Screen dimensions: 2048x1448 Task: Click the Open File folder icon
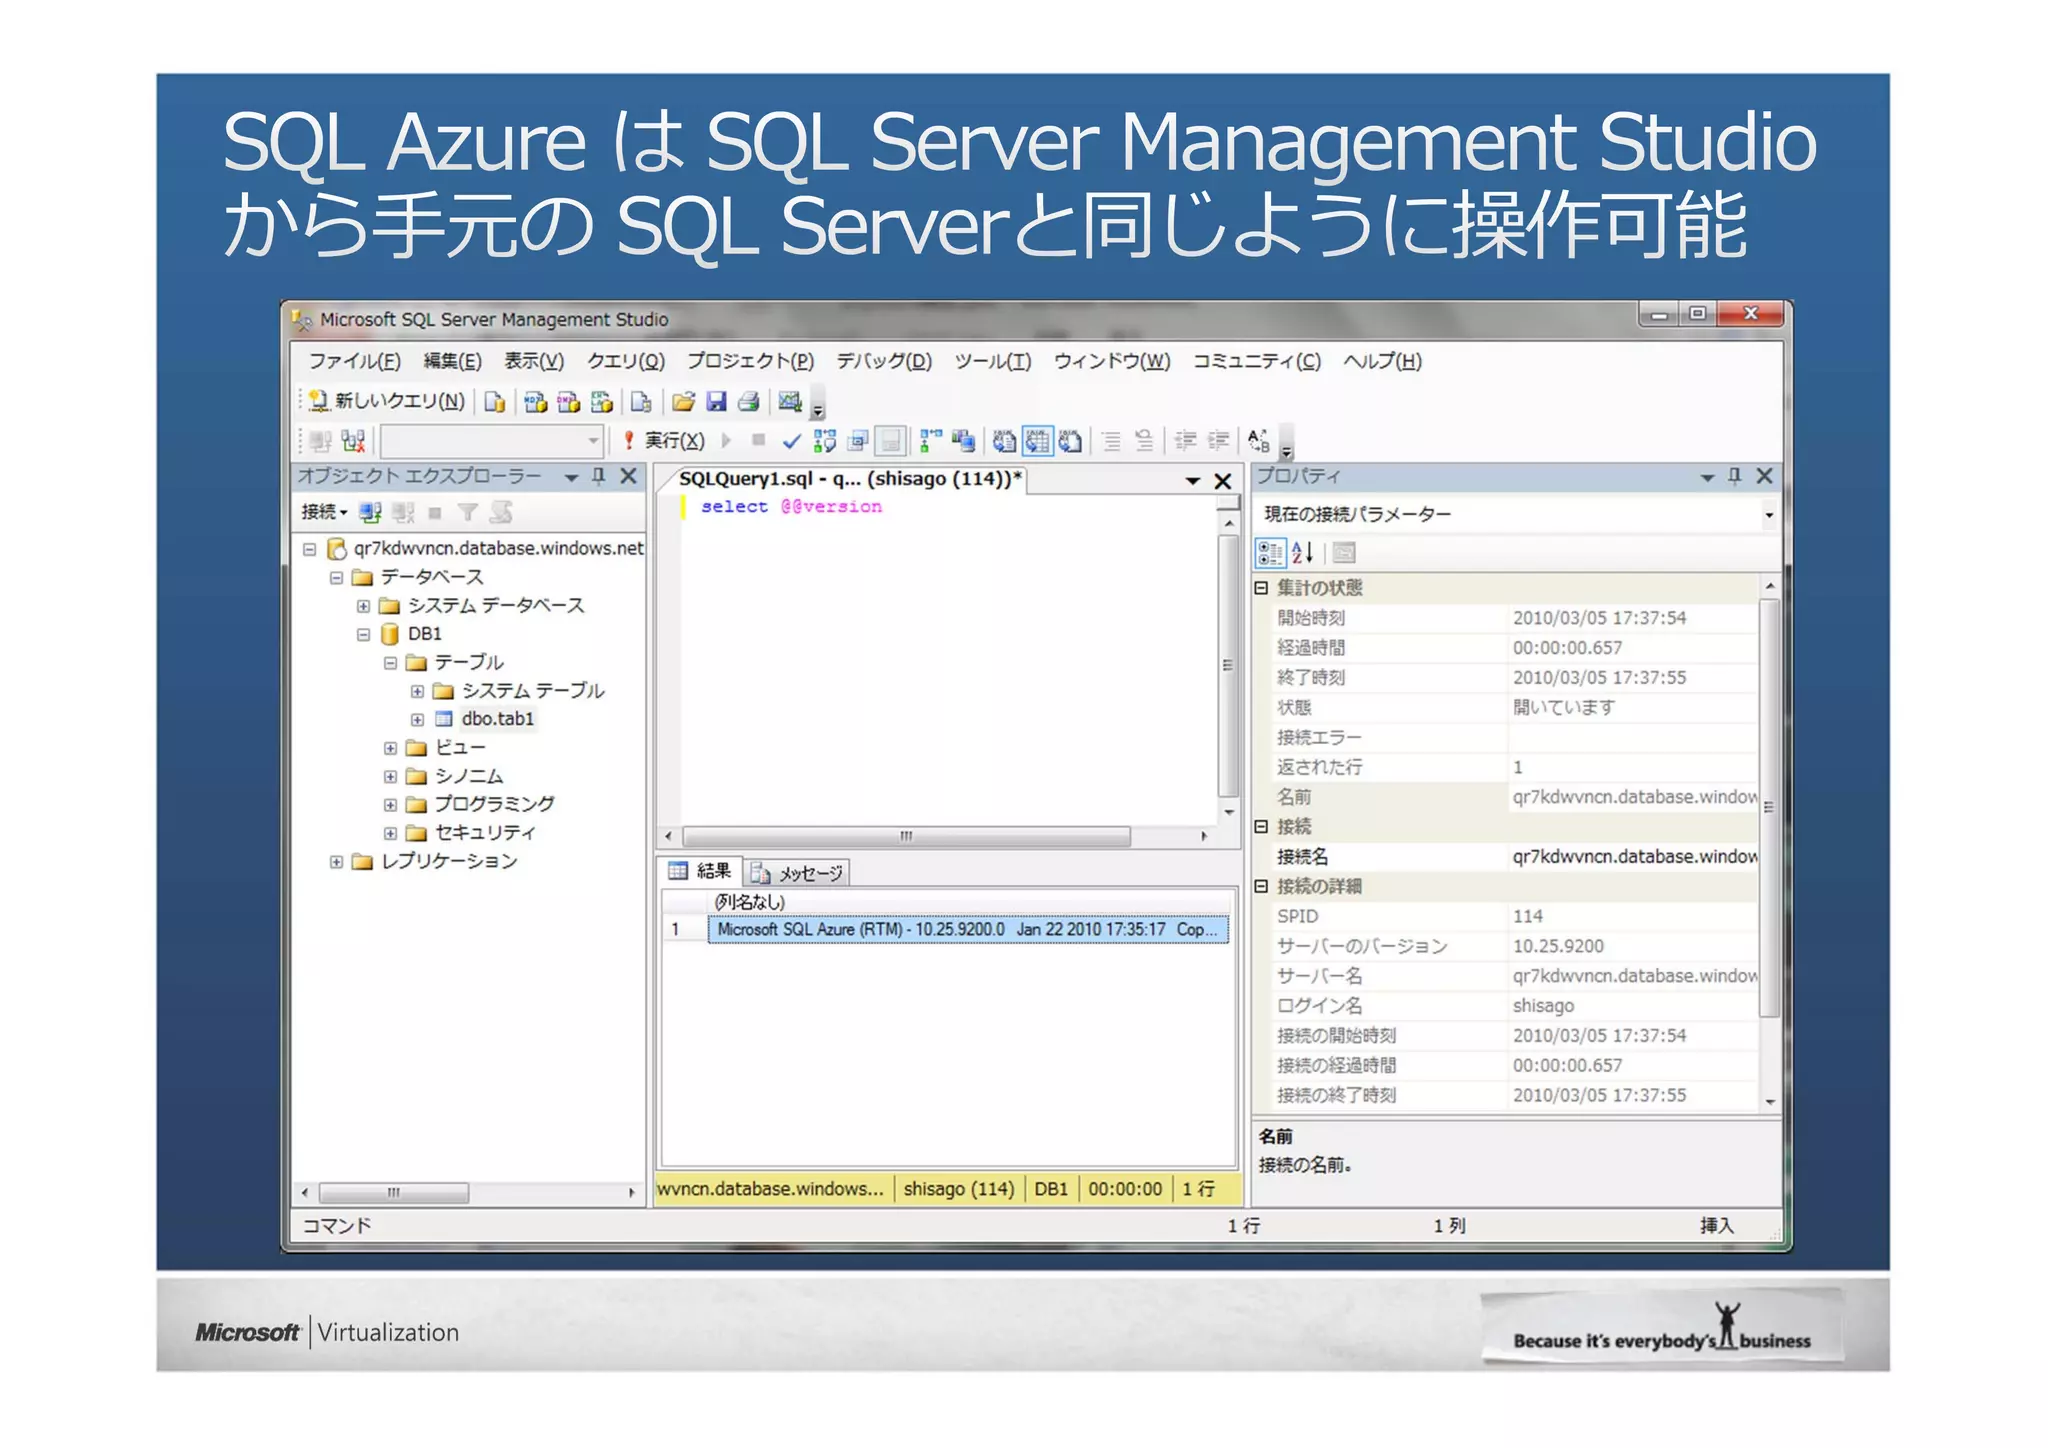(x=683, y=402)
